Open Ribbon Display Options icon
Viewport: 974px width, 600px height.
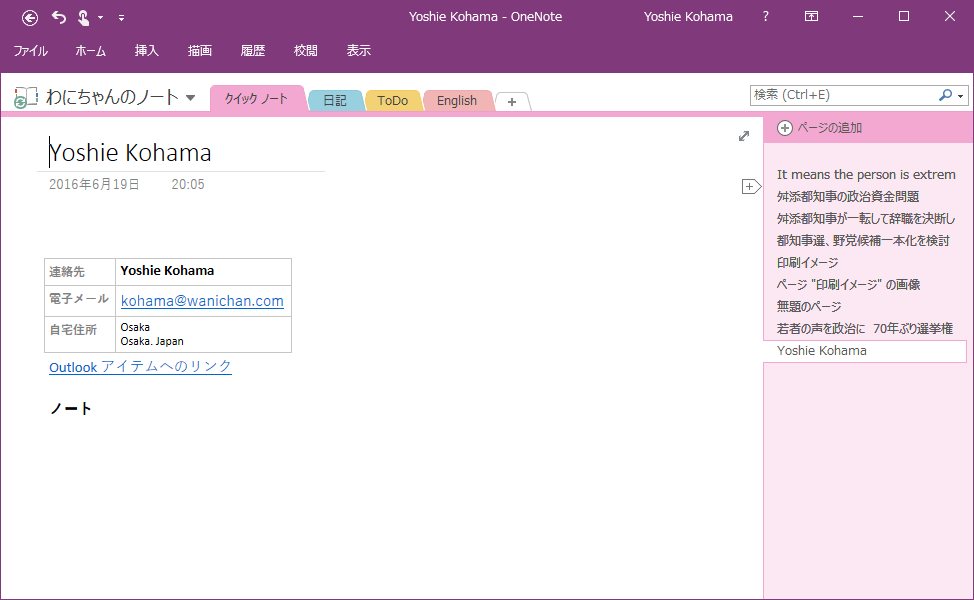[811, 17]
